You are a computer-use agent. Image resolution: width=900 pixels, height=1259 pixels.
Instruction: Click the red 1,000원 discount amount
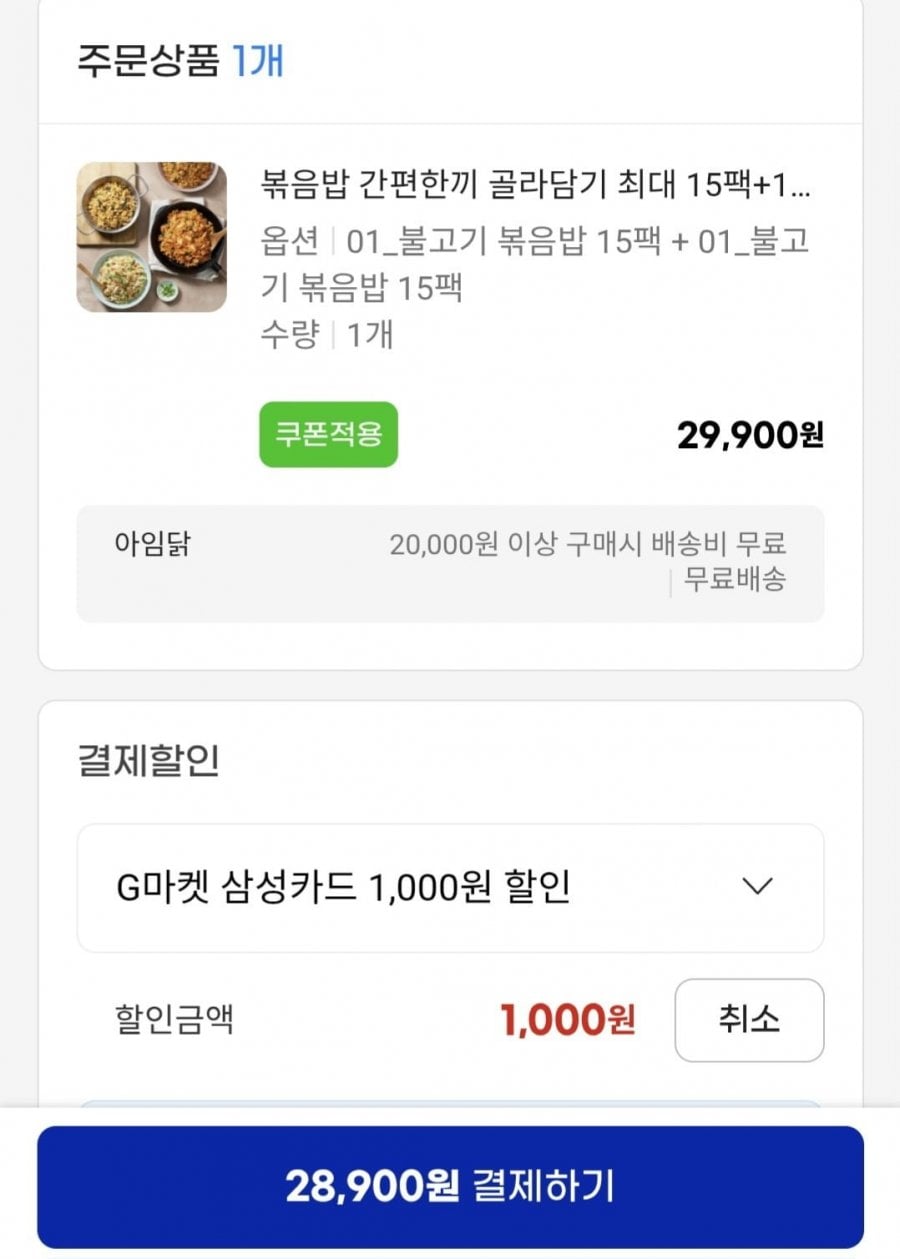567,1020
